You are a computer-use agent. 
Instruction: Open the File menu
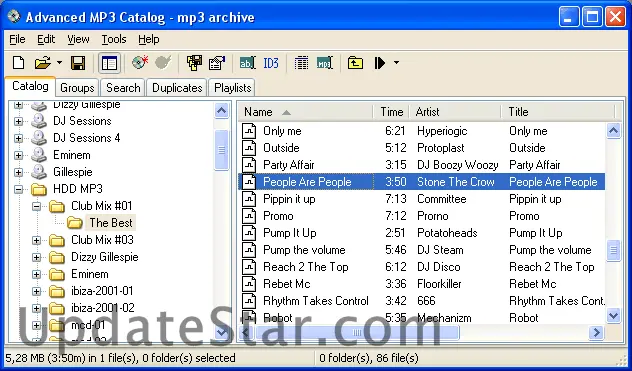(17, 39)
